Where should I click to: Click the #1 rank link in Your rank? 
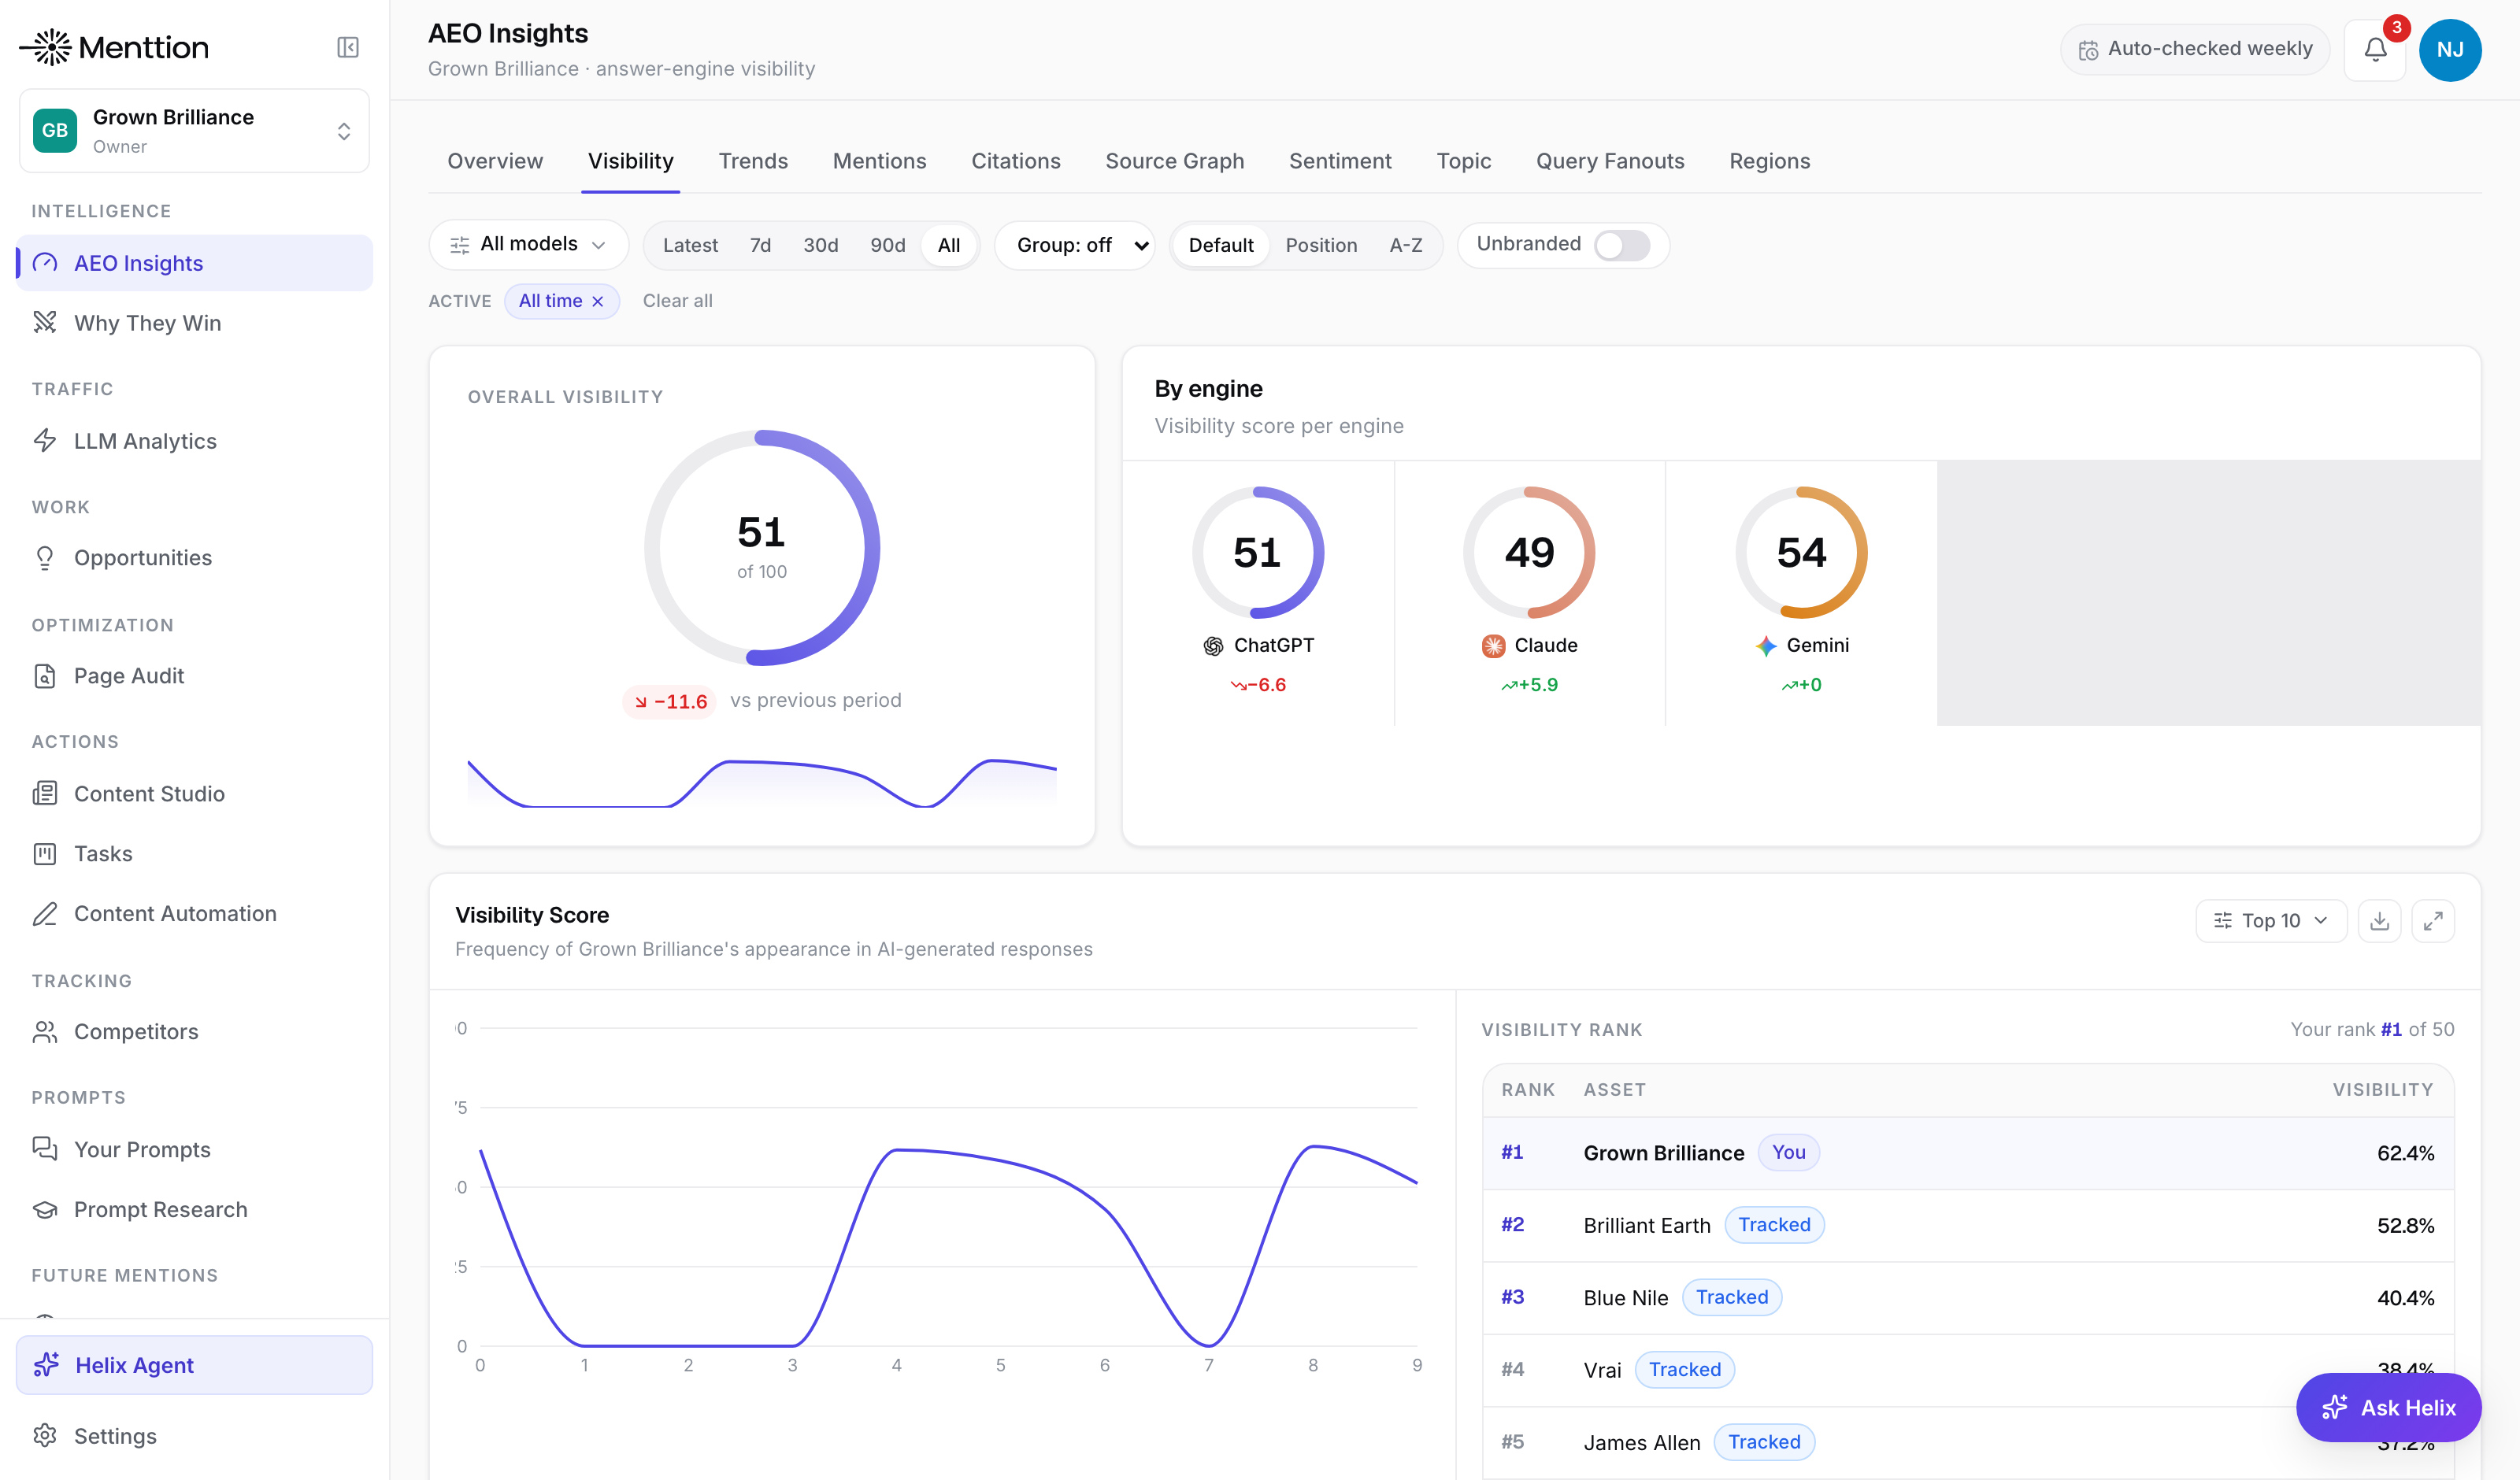pos(2391,1029)
